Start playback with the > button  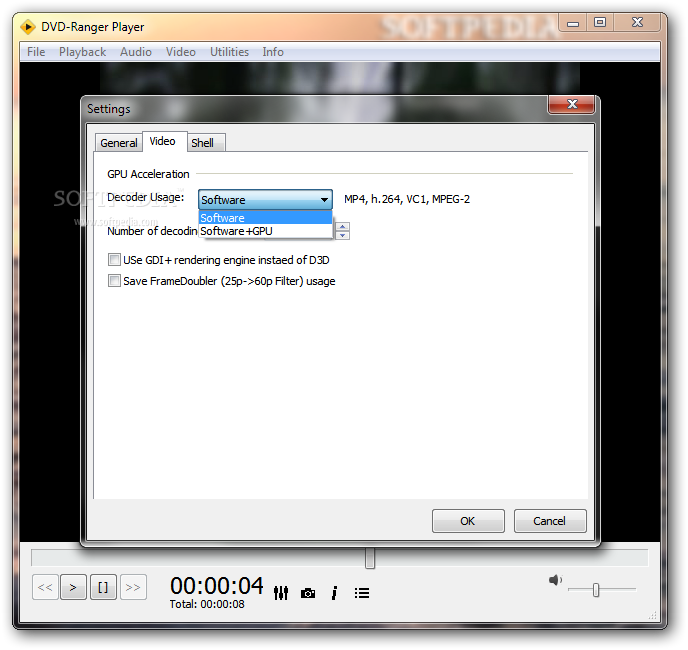tap(73, 587)
